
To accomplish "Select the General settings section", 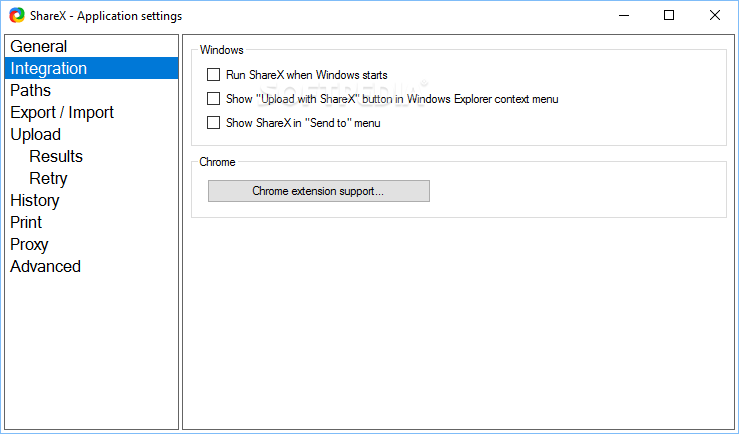I will pos(91,46).
